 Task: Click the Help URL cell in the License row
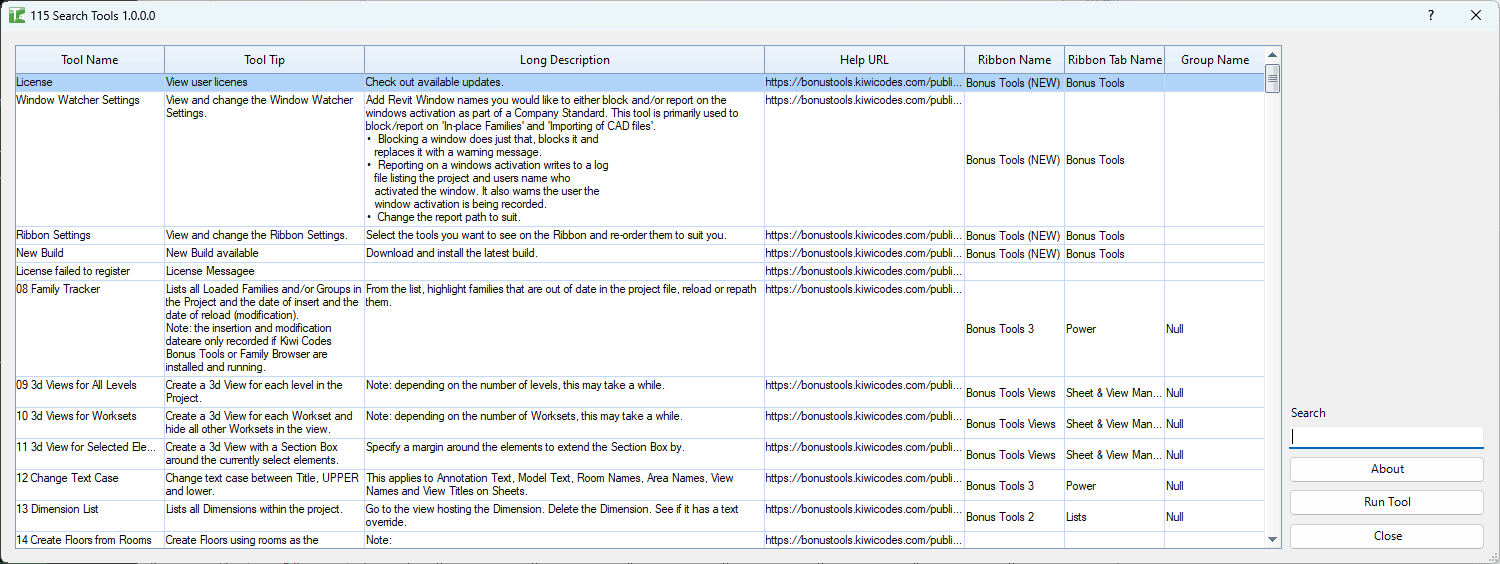pyautogui.click(x=865, y=82)
